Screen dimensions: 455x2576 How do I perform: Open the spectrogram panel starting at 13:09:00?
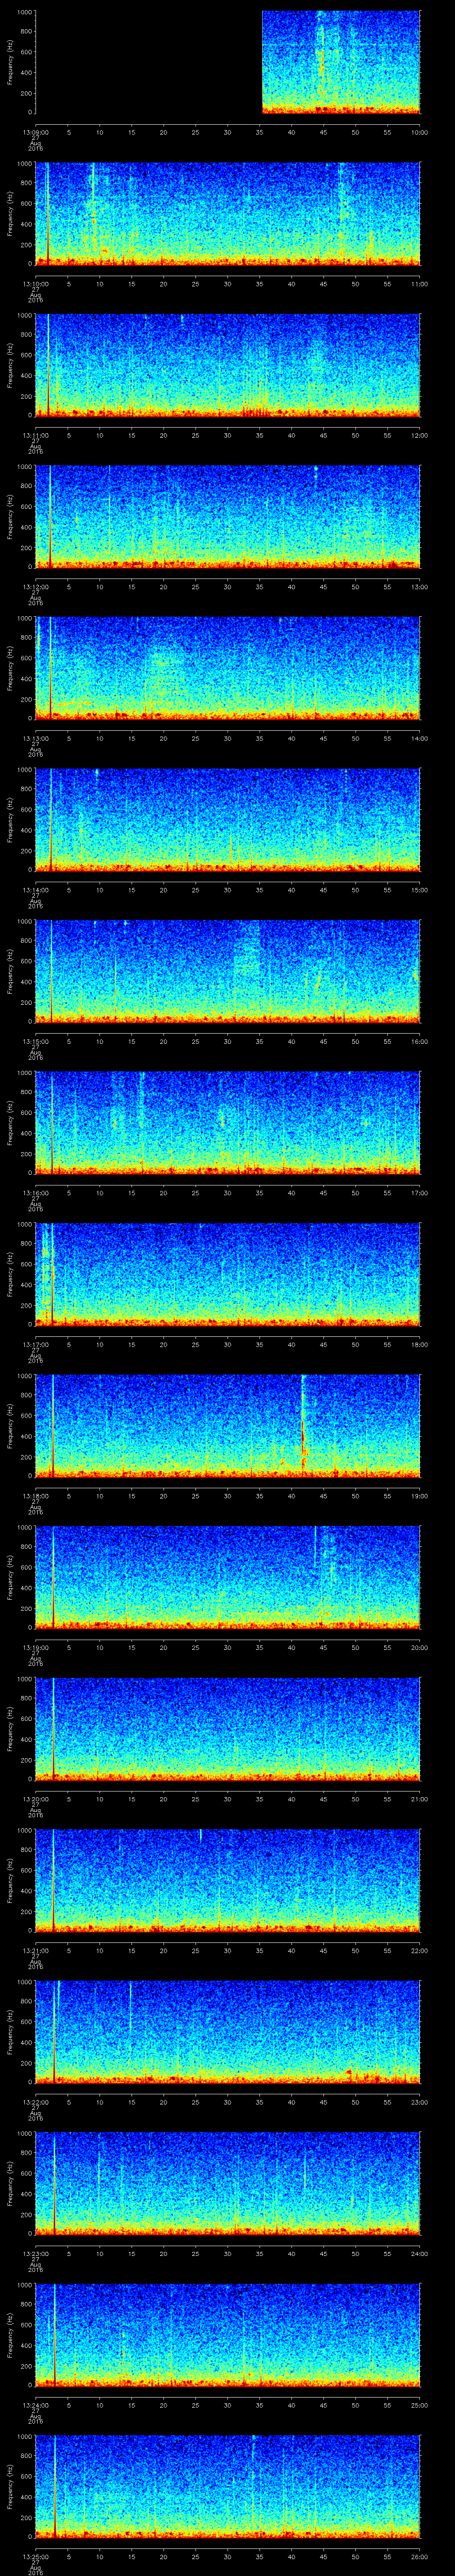(x=228, y=62)
